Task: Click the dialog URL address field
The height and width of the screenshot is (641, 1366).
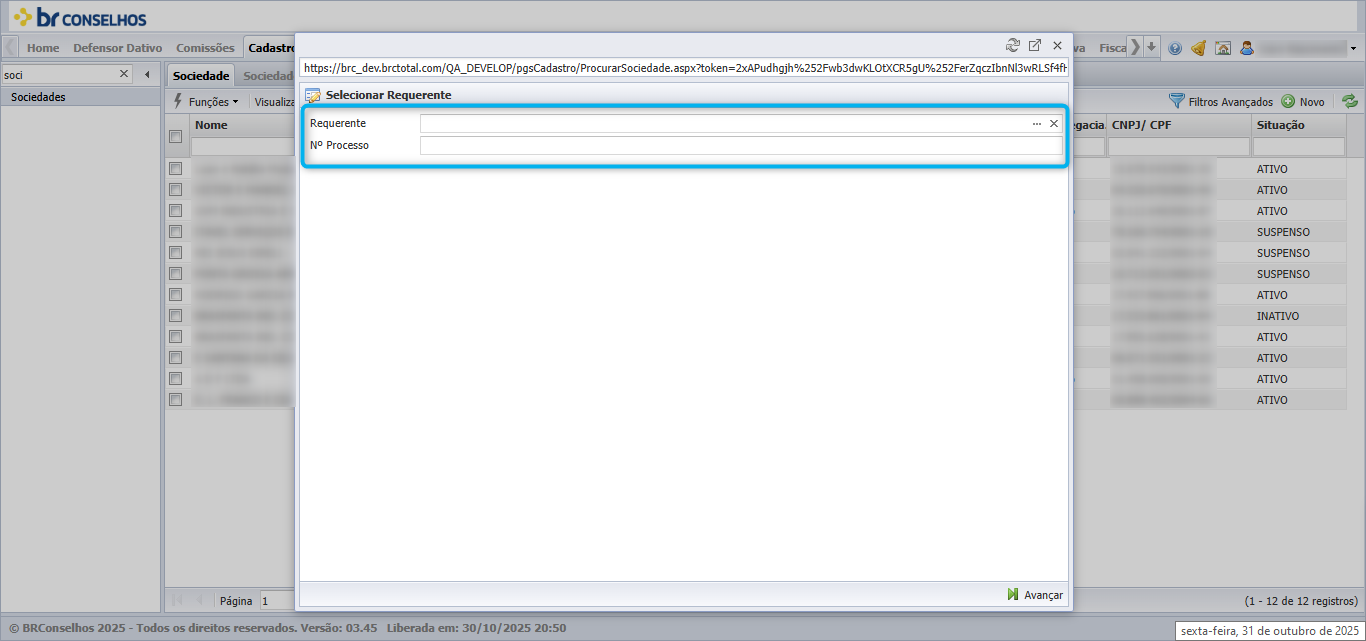Action: (684, 68)
